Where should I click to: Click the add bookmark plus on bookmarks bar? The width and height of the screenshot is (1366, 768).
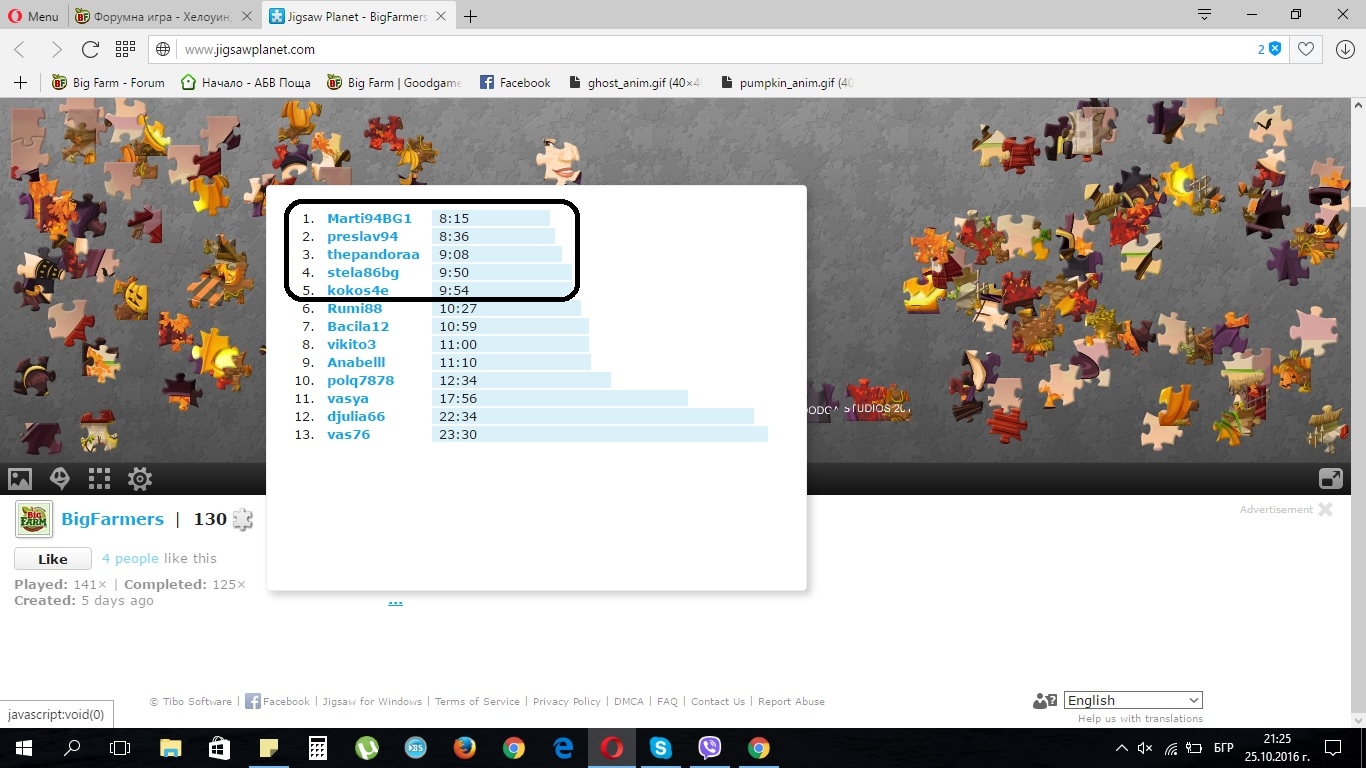pos(20,82)
